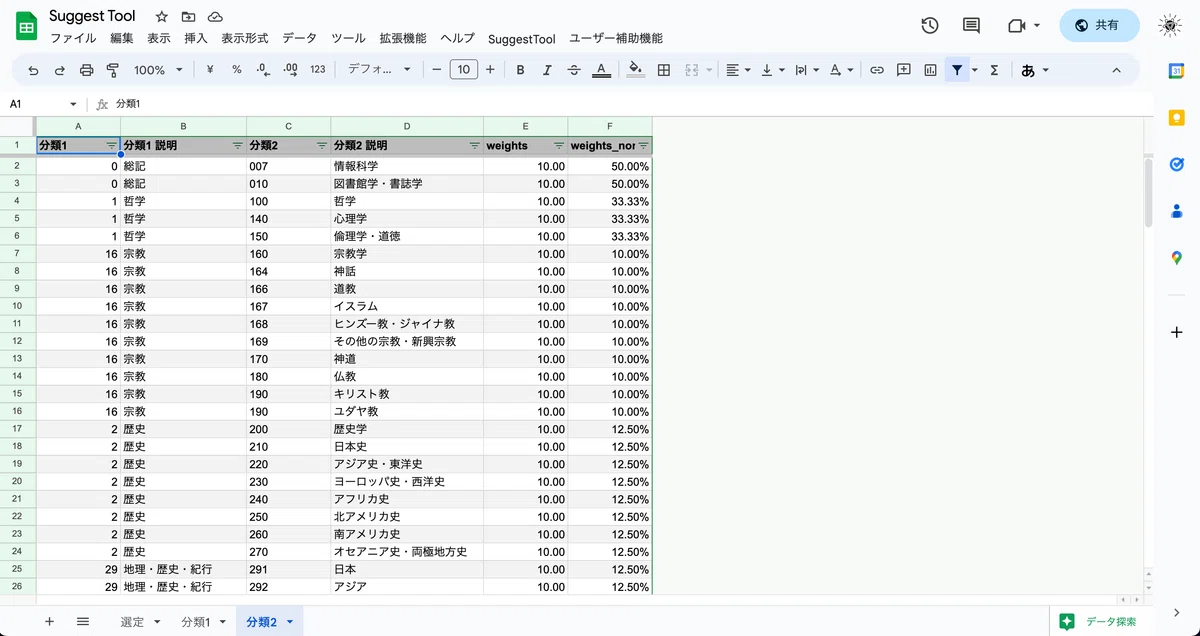Toggle bold formatting

(x=520, y=70)
